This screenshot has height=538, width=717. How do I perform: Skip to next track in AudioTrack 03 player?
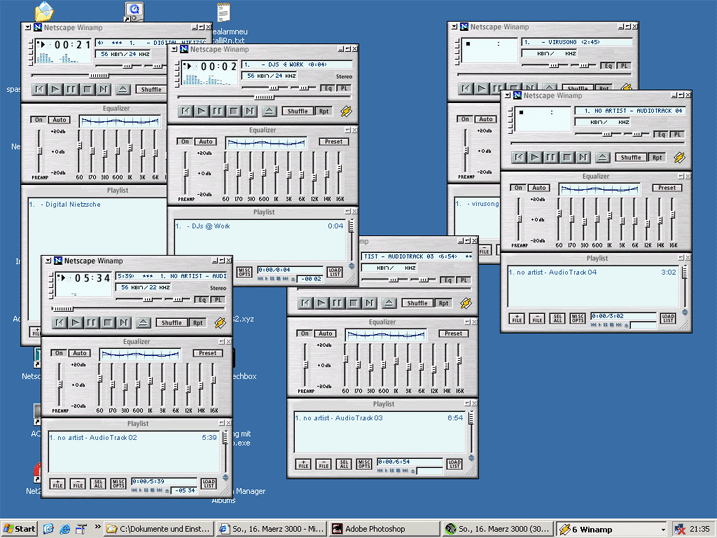pos(369,303)
